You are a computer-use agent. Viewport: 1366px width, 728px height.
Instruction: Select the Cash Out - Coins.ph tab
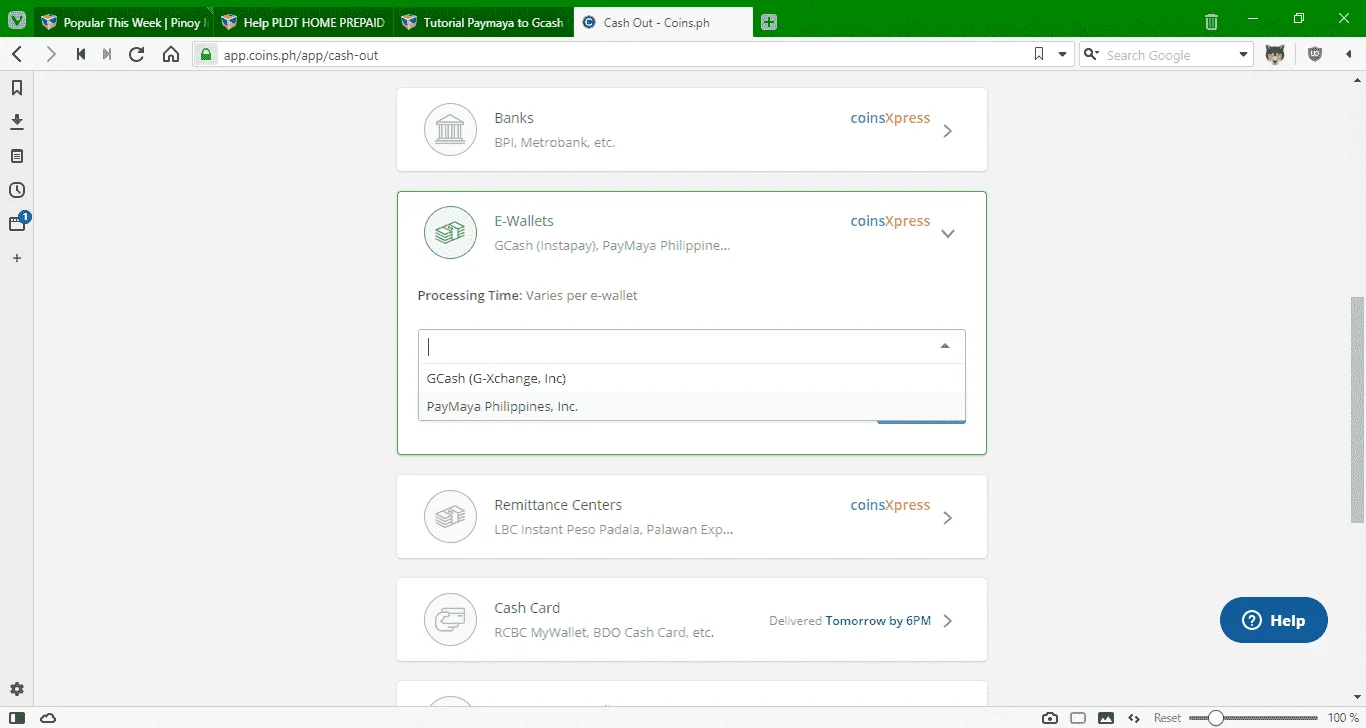(x=663, y=22)
